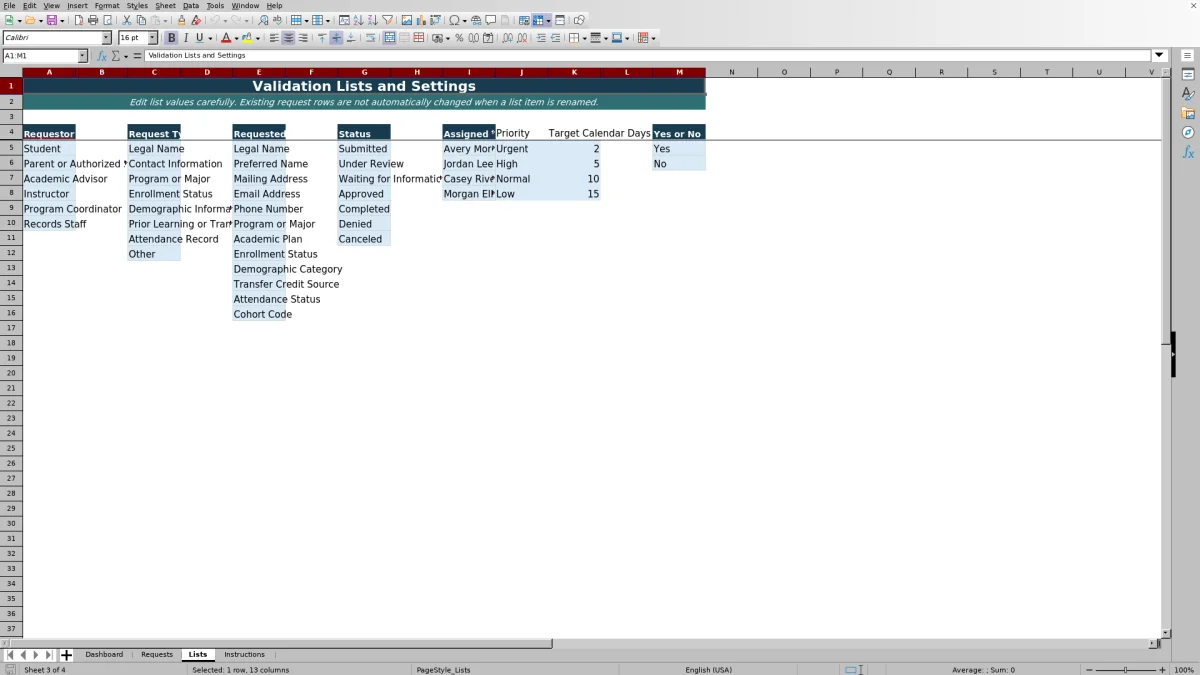Click the Format as Percent icon
1200x675 pixels.
click(x=459, y=38)
